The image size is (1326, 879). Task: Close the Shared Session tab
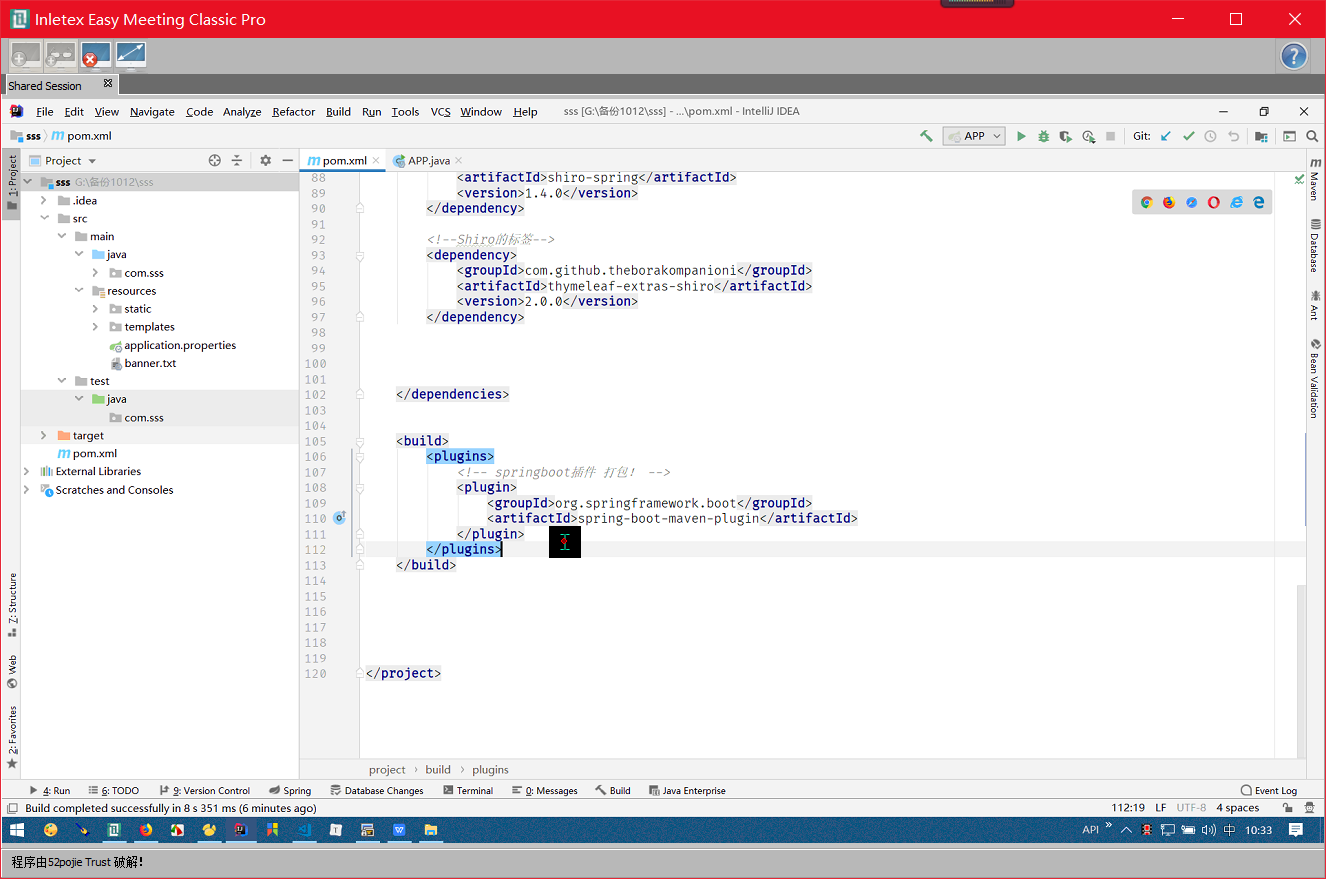(108, 84)
